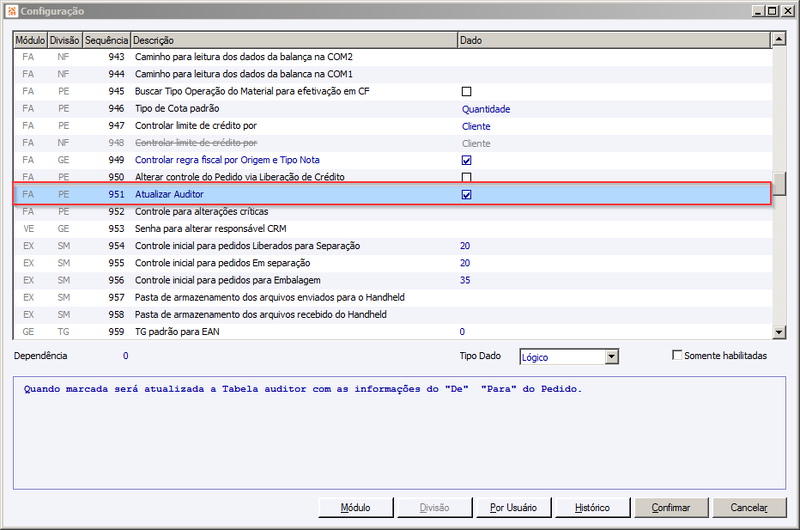This screenshot has width=800, height=530.
Task: Uncheck Controlar regra fiscal por Origem checkbox
Action: (x=466, y=160)
